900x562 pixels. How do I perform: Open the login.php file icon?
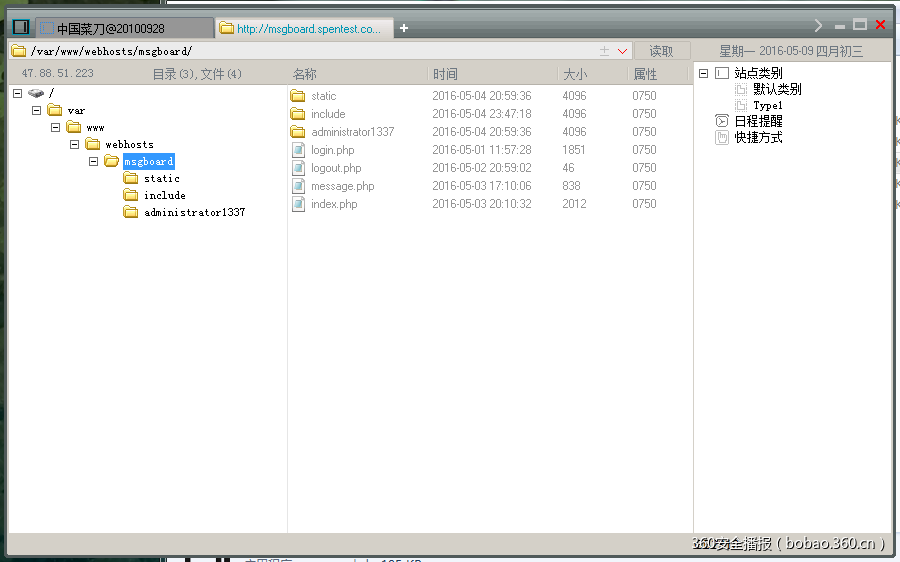click(298, 150)
